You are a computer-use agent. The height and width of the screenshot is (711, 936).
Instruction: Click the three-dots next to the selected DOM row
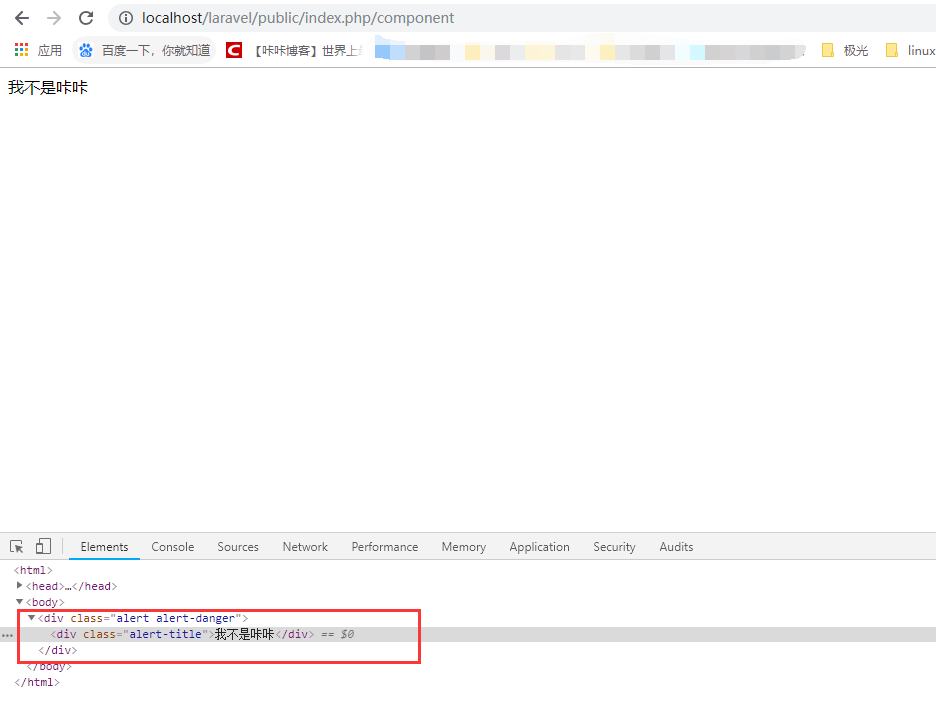(7, 636)
